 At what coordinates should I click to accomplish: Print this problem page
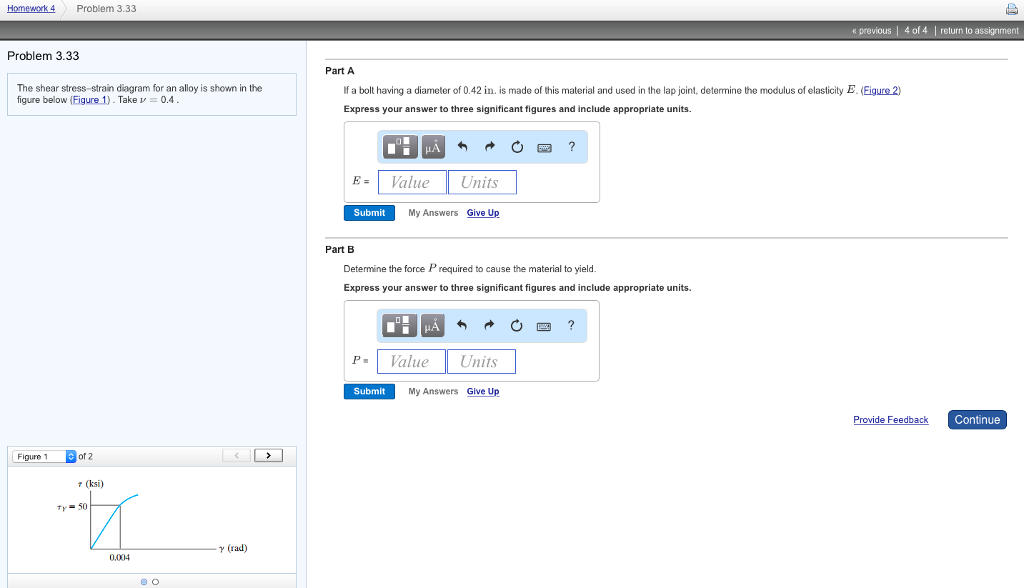pyautogui.click(x=1012, y=9)
